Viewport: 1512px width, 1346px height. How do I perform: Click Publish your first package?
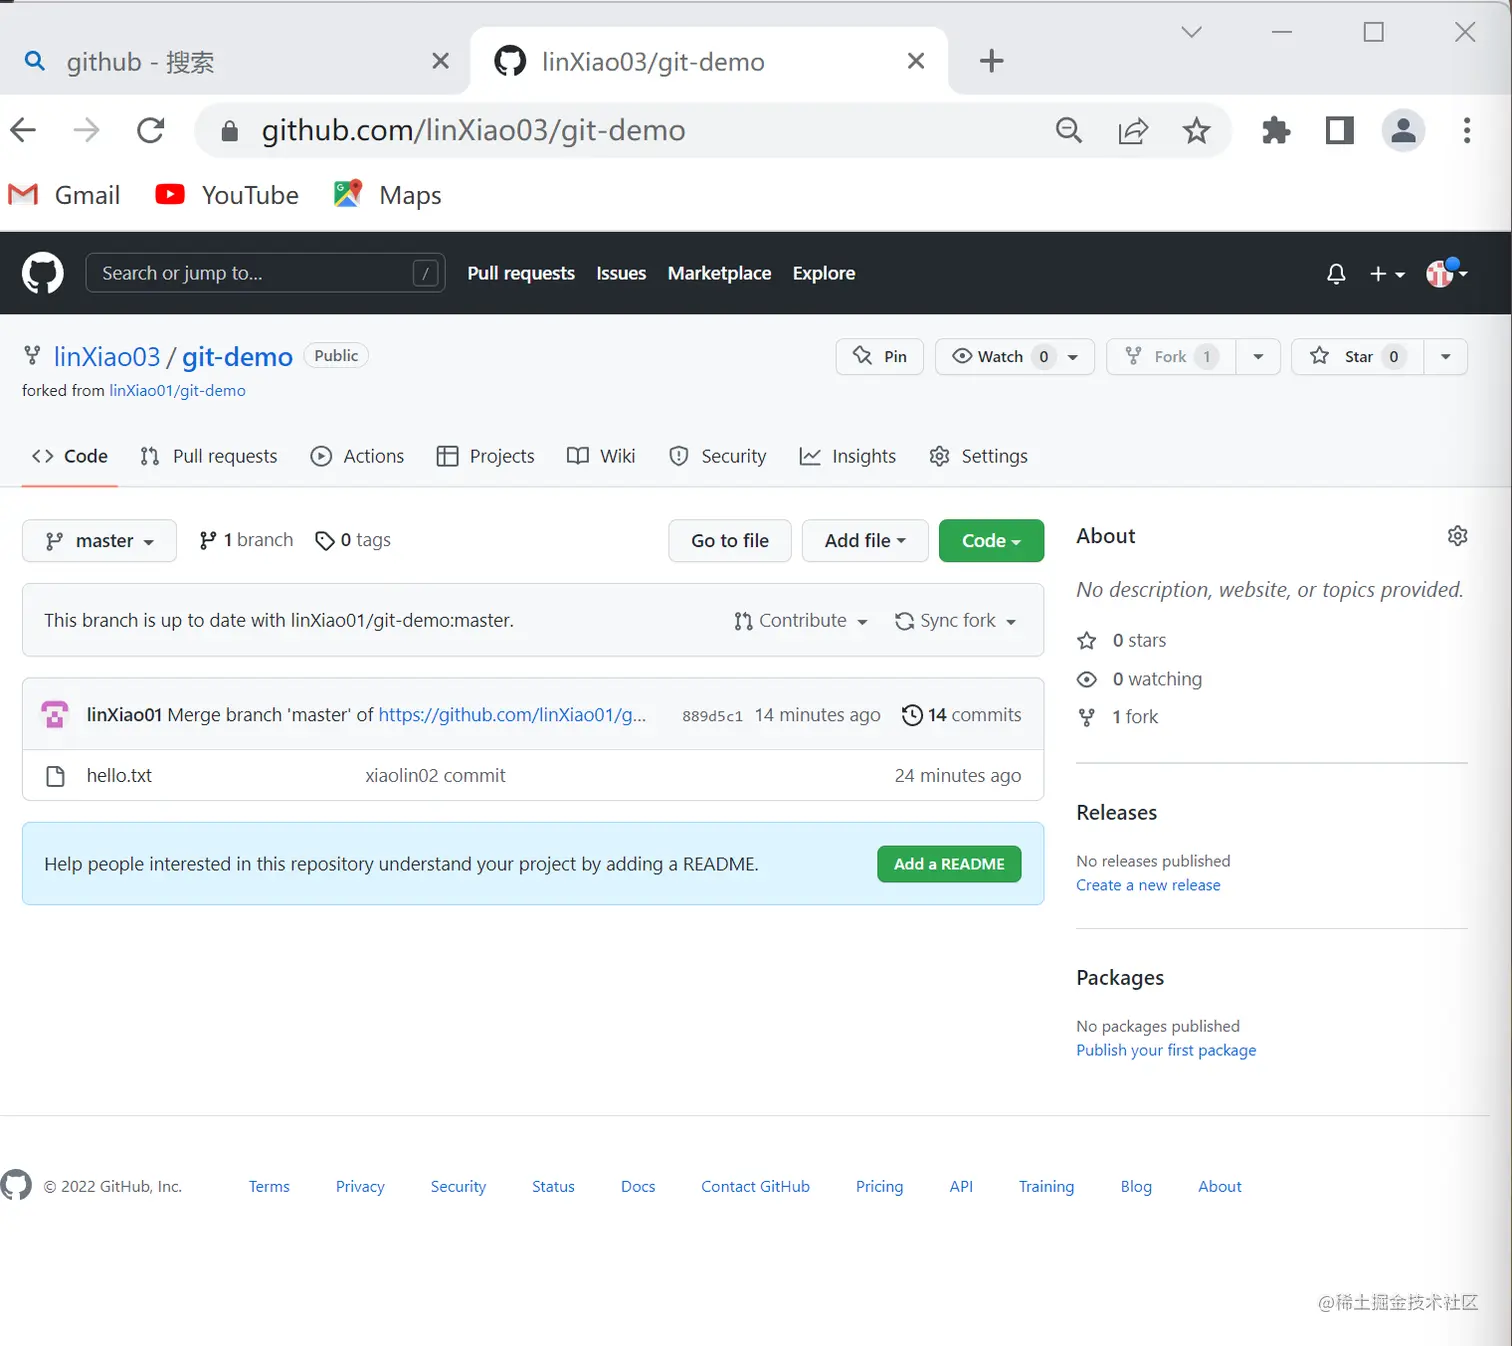[x=1166, y=1050]
